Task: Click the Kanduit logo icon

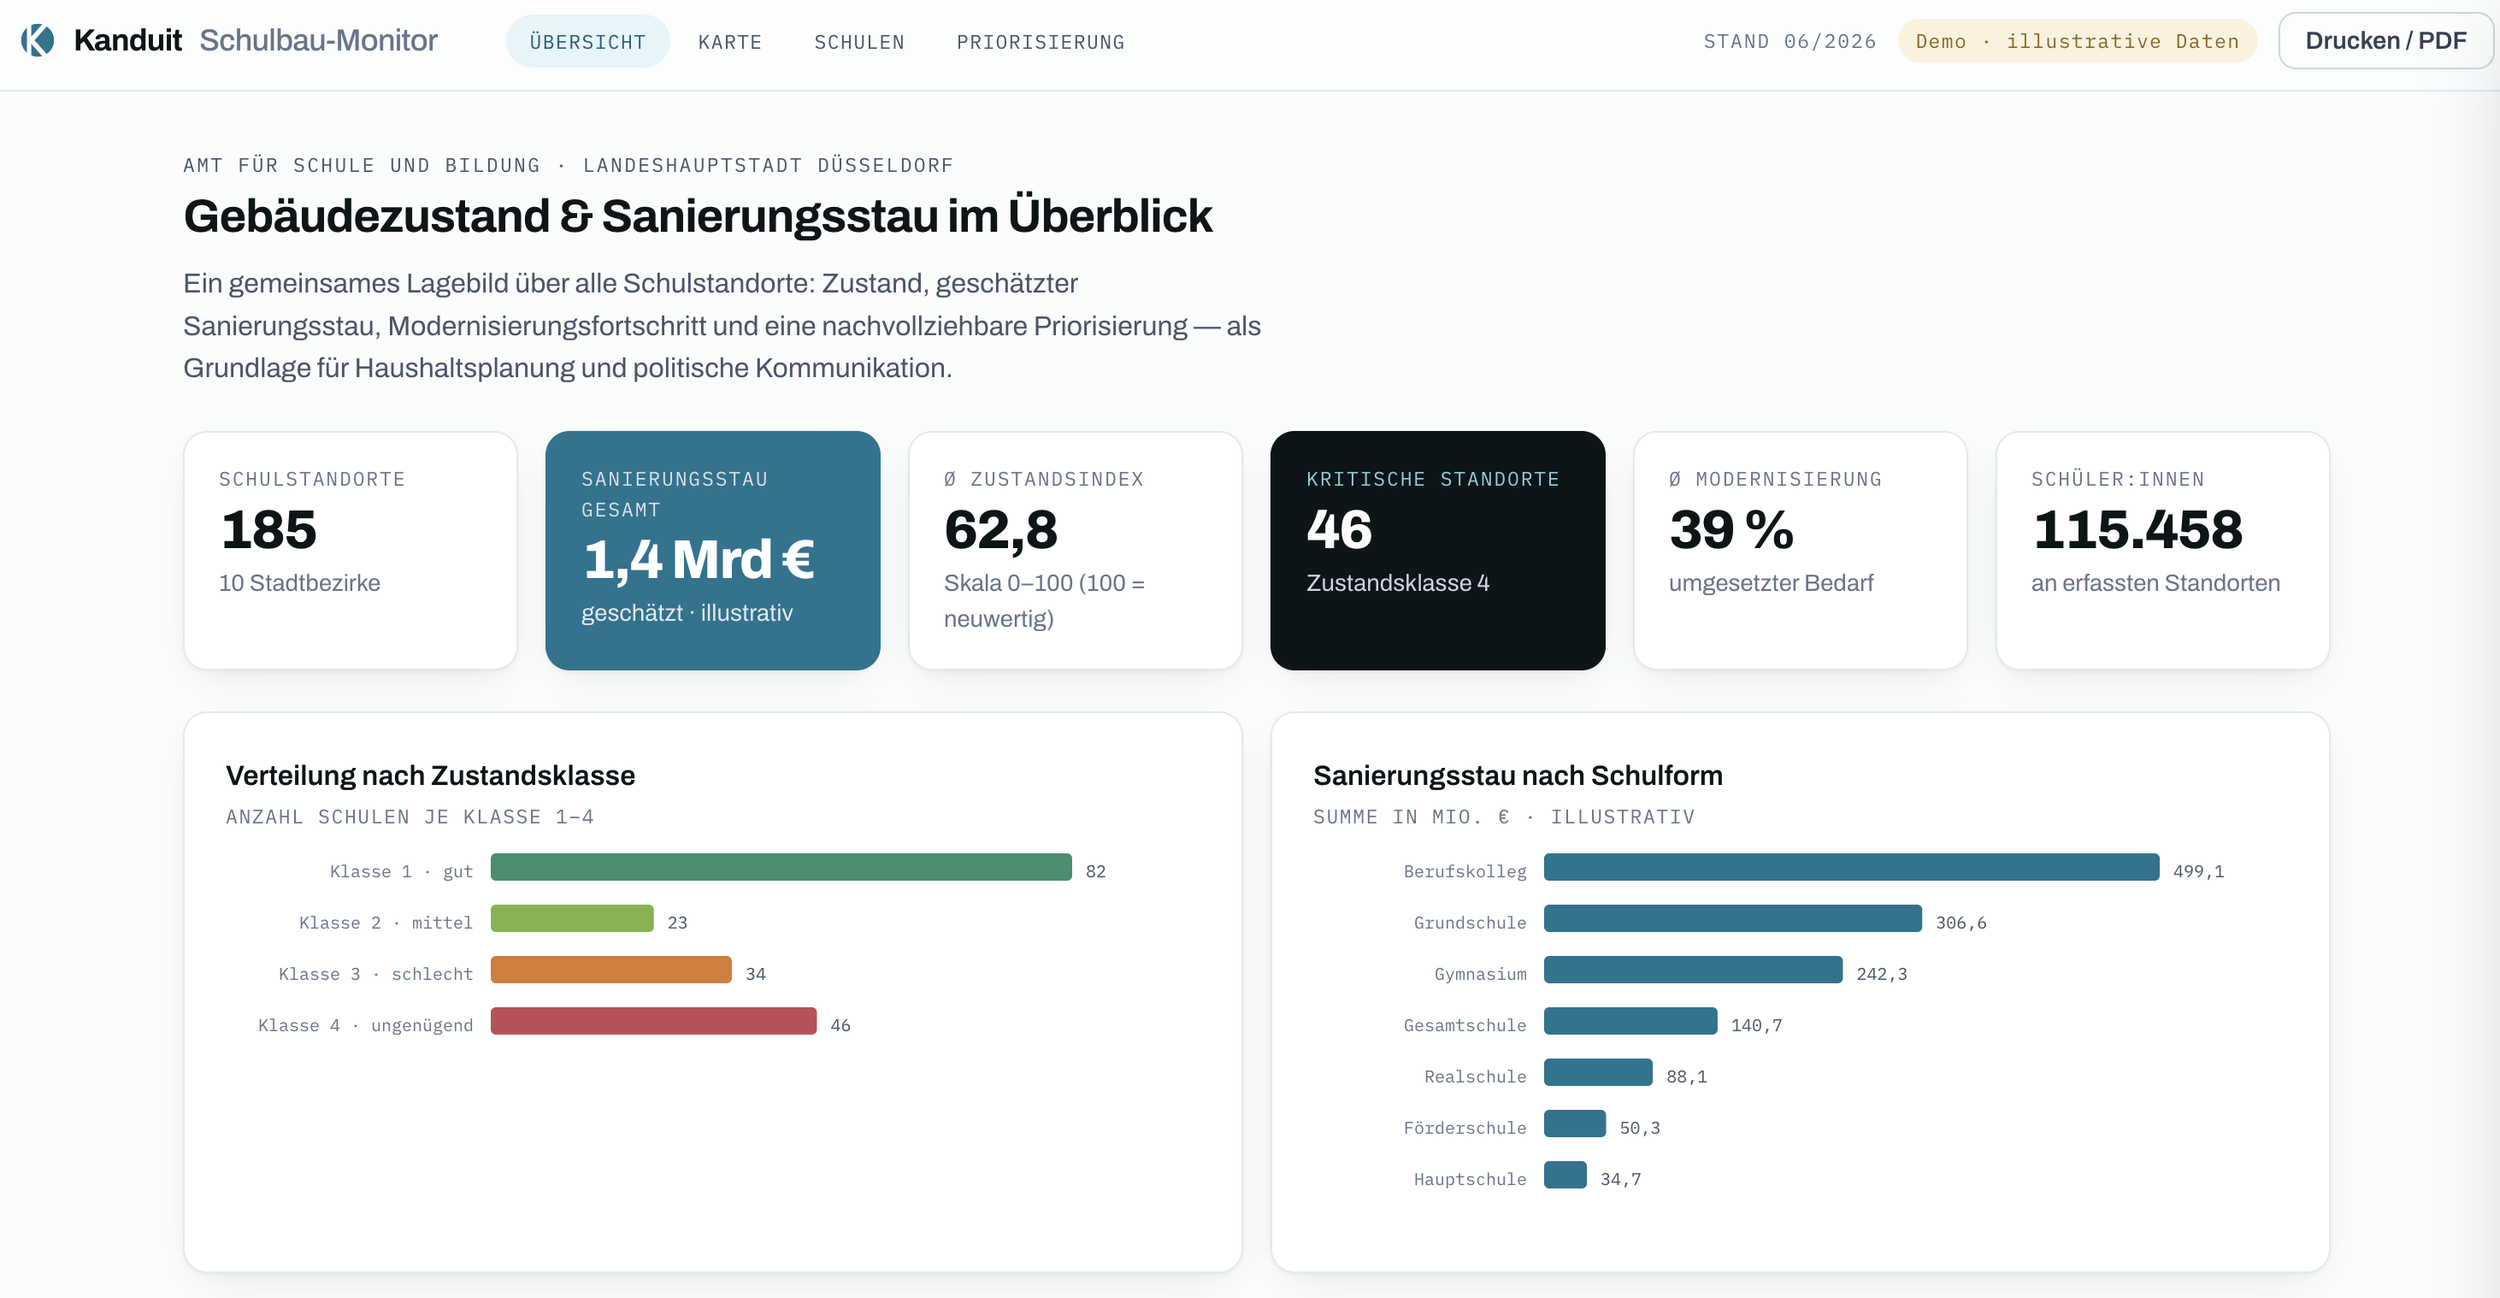Action: tap(38, 41)
